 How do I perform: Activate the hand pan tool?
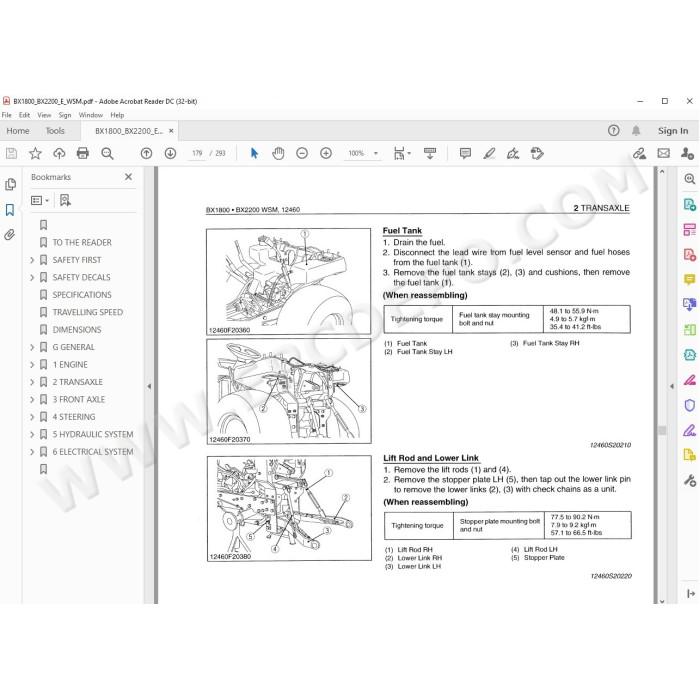[278, 154]
